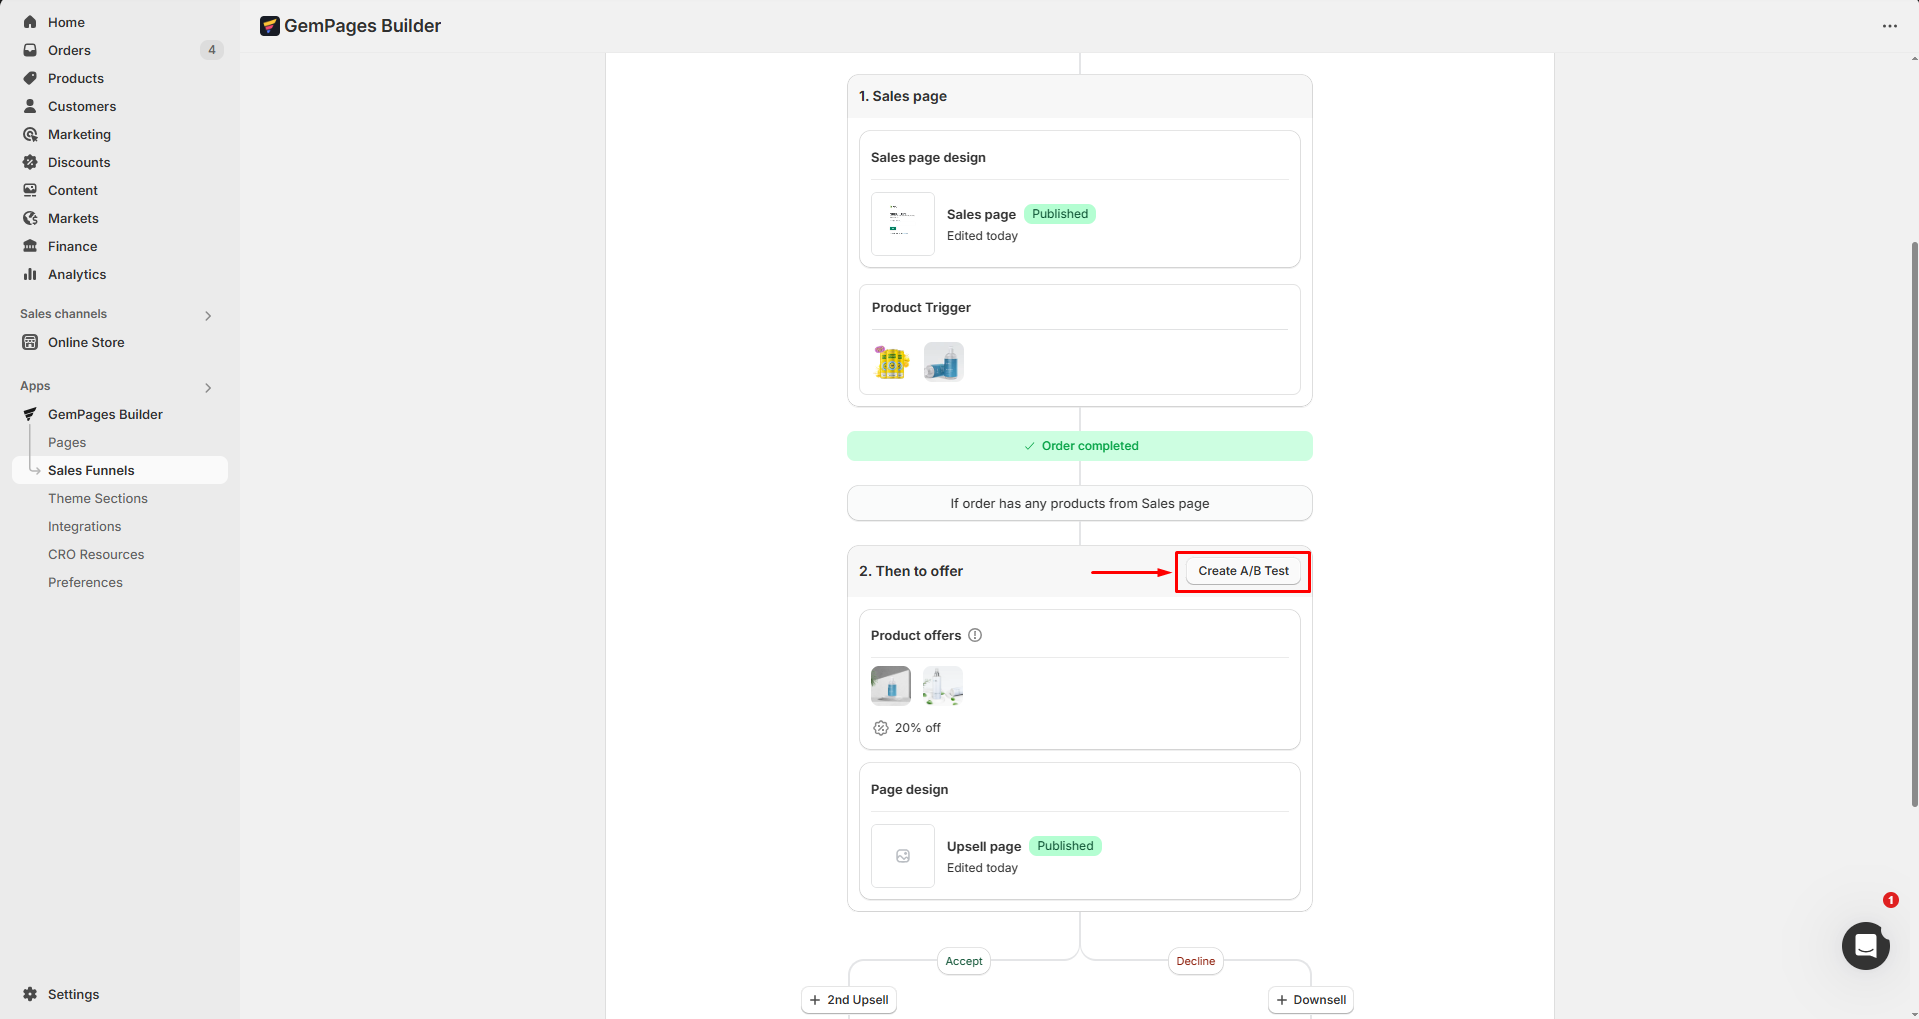Click the Online Store icon
Screen dimensions: 1919x1019
point(30,342)
